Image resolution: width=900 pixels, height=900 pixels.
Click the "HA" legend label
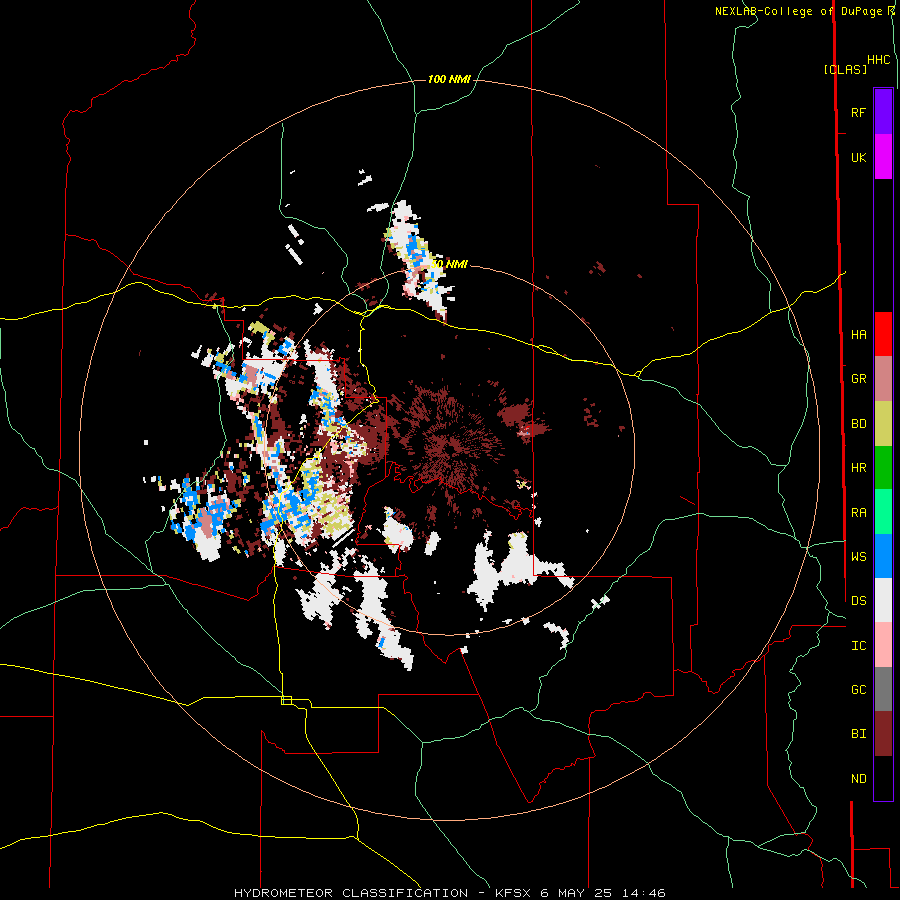[858, 335]
